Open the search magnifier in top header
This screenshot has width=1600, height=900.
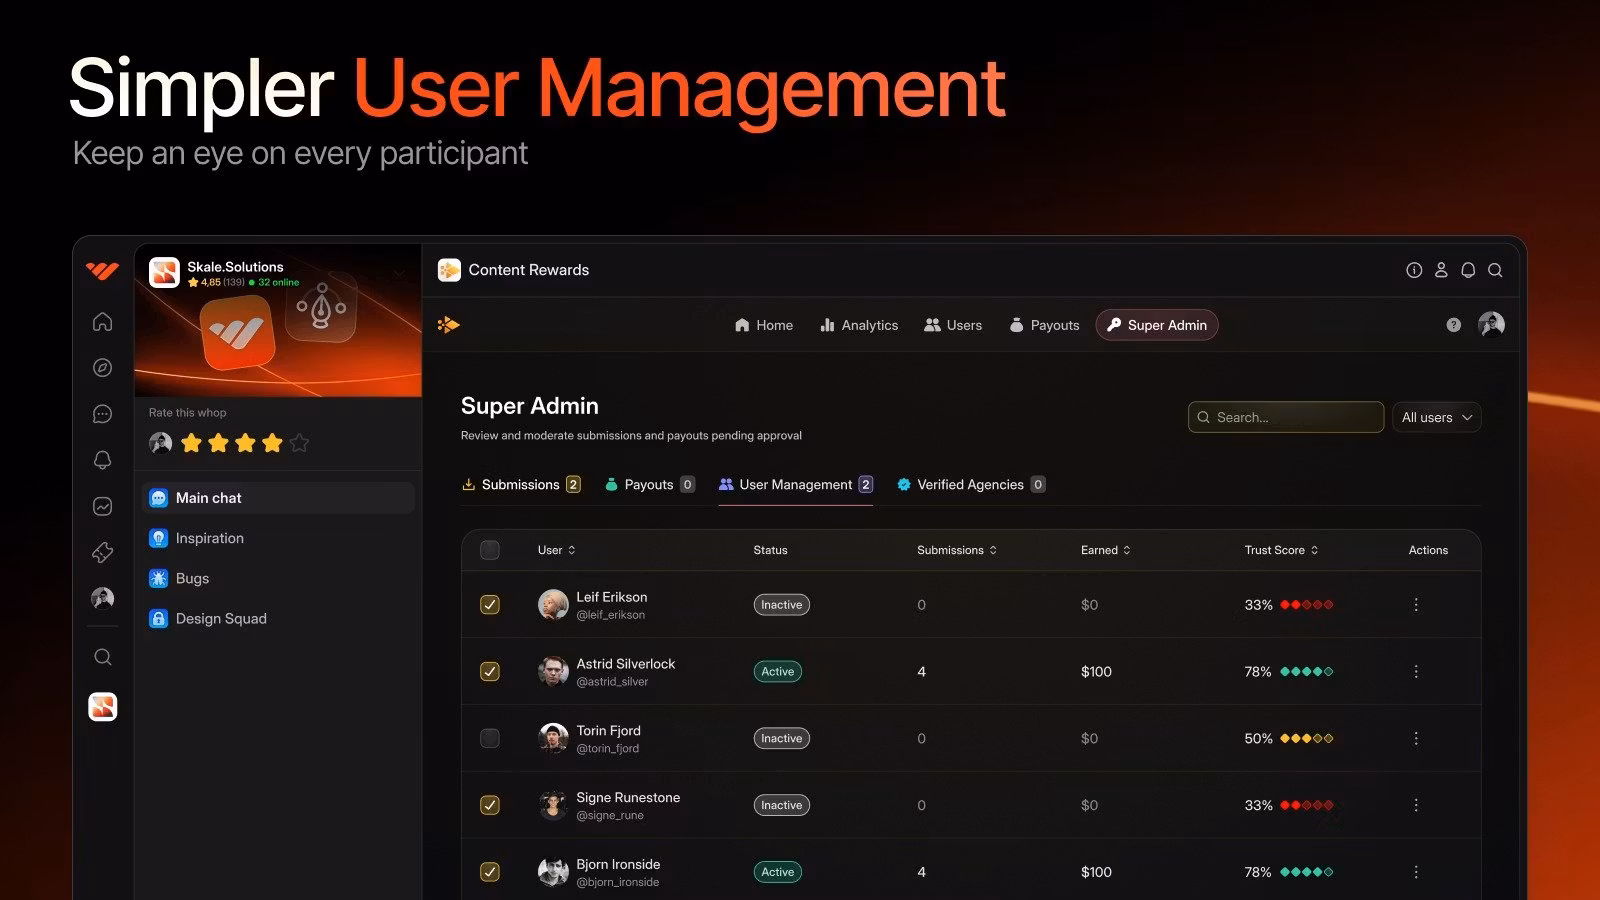(x=1495, y=270)
